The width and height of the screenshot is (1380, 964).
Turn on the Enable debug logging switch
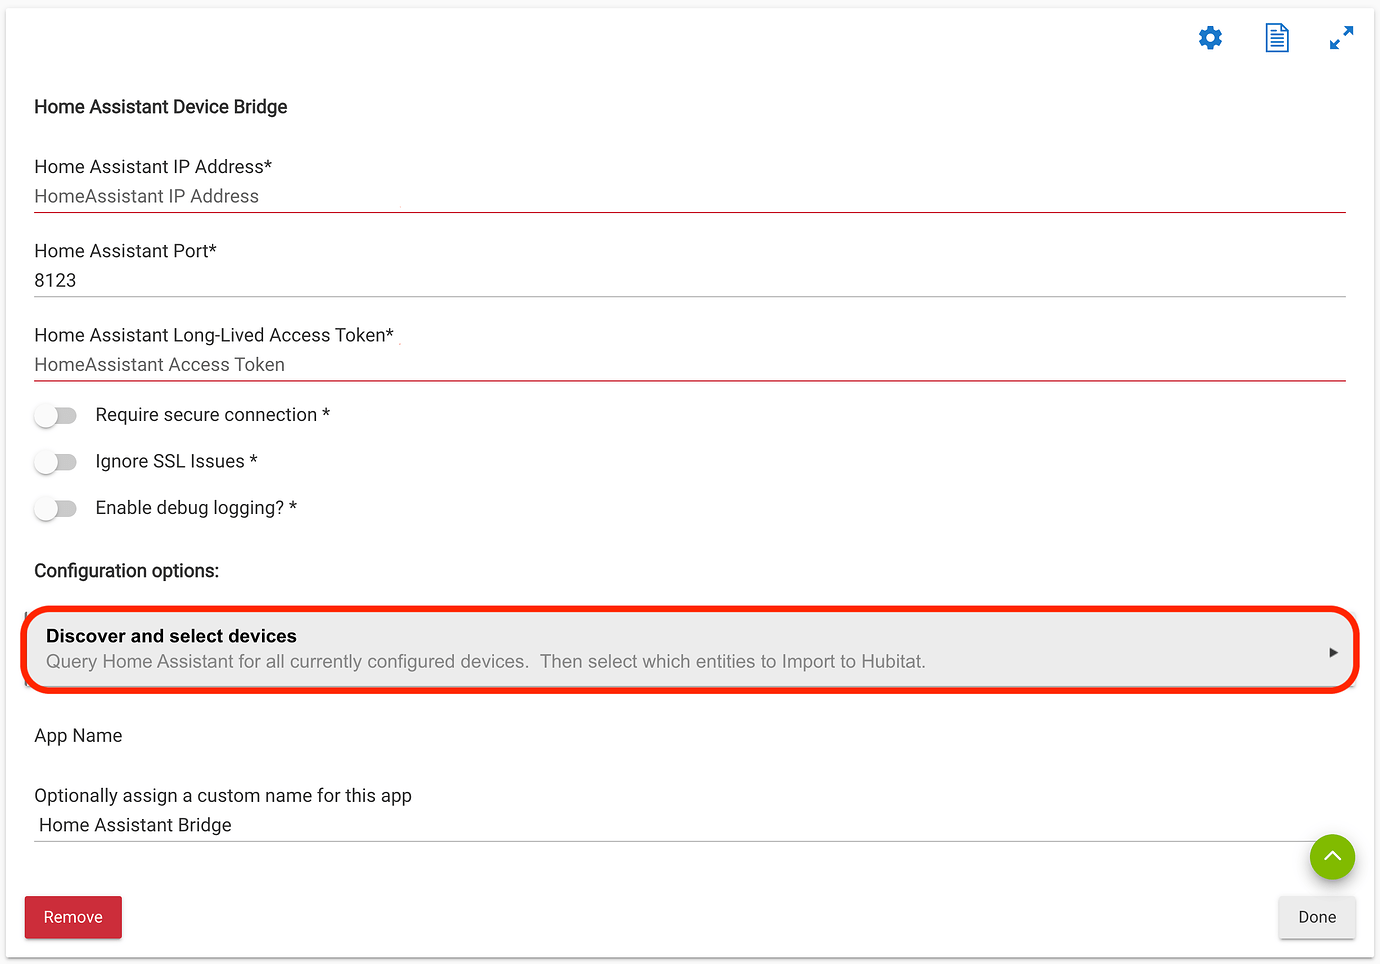pos(56,508)
